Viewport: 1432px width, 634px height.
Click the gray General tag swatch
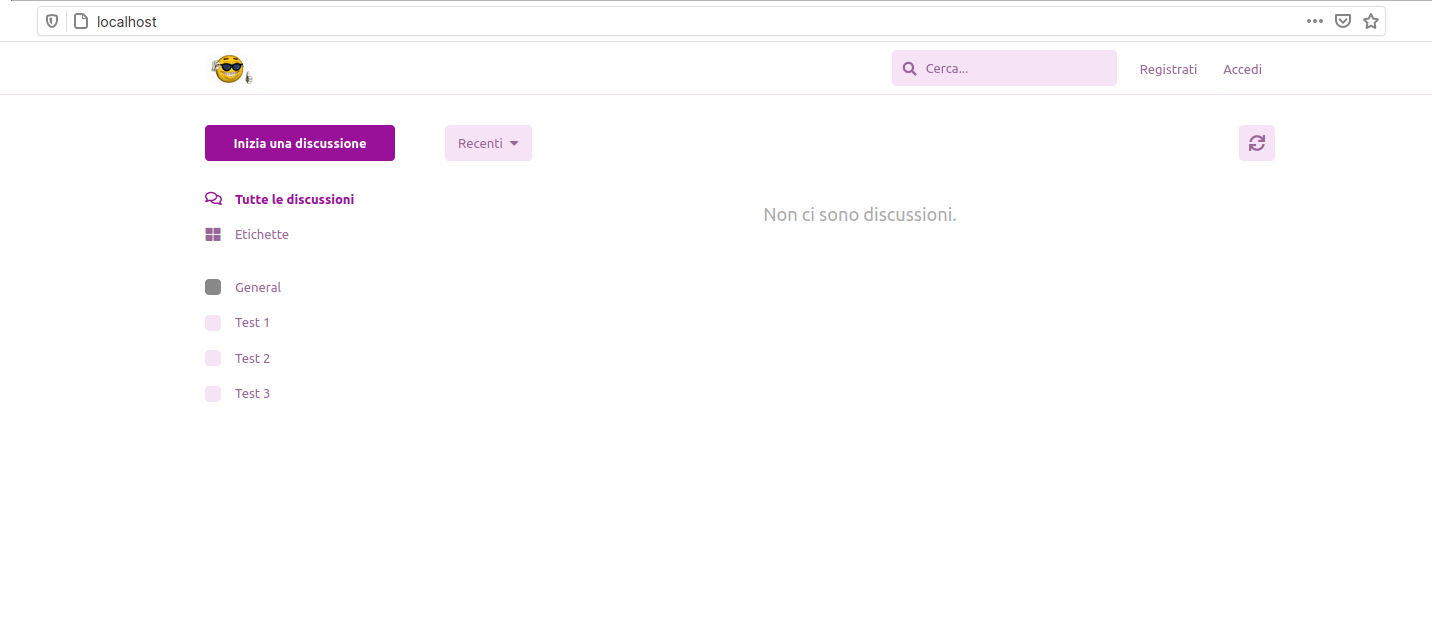click(213, 287)
